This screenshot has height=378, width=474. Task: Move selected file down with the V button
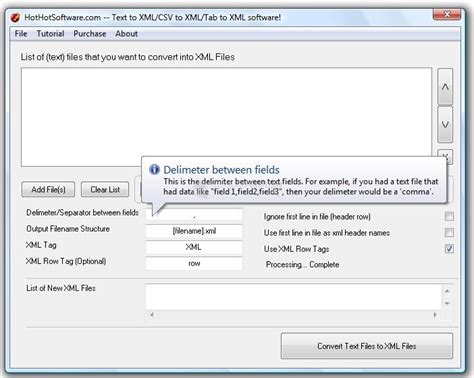[x=445, y=125]
